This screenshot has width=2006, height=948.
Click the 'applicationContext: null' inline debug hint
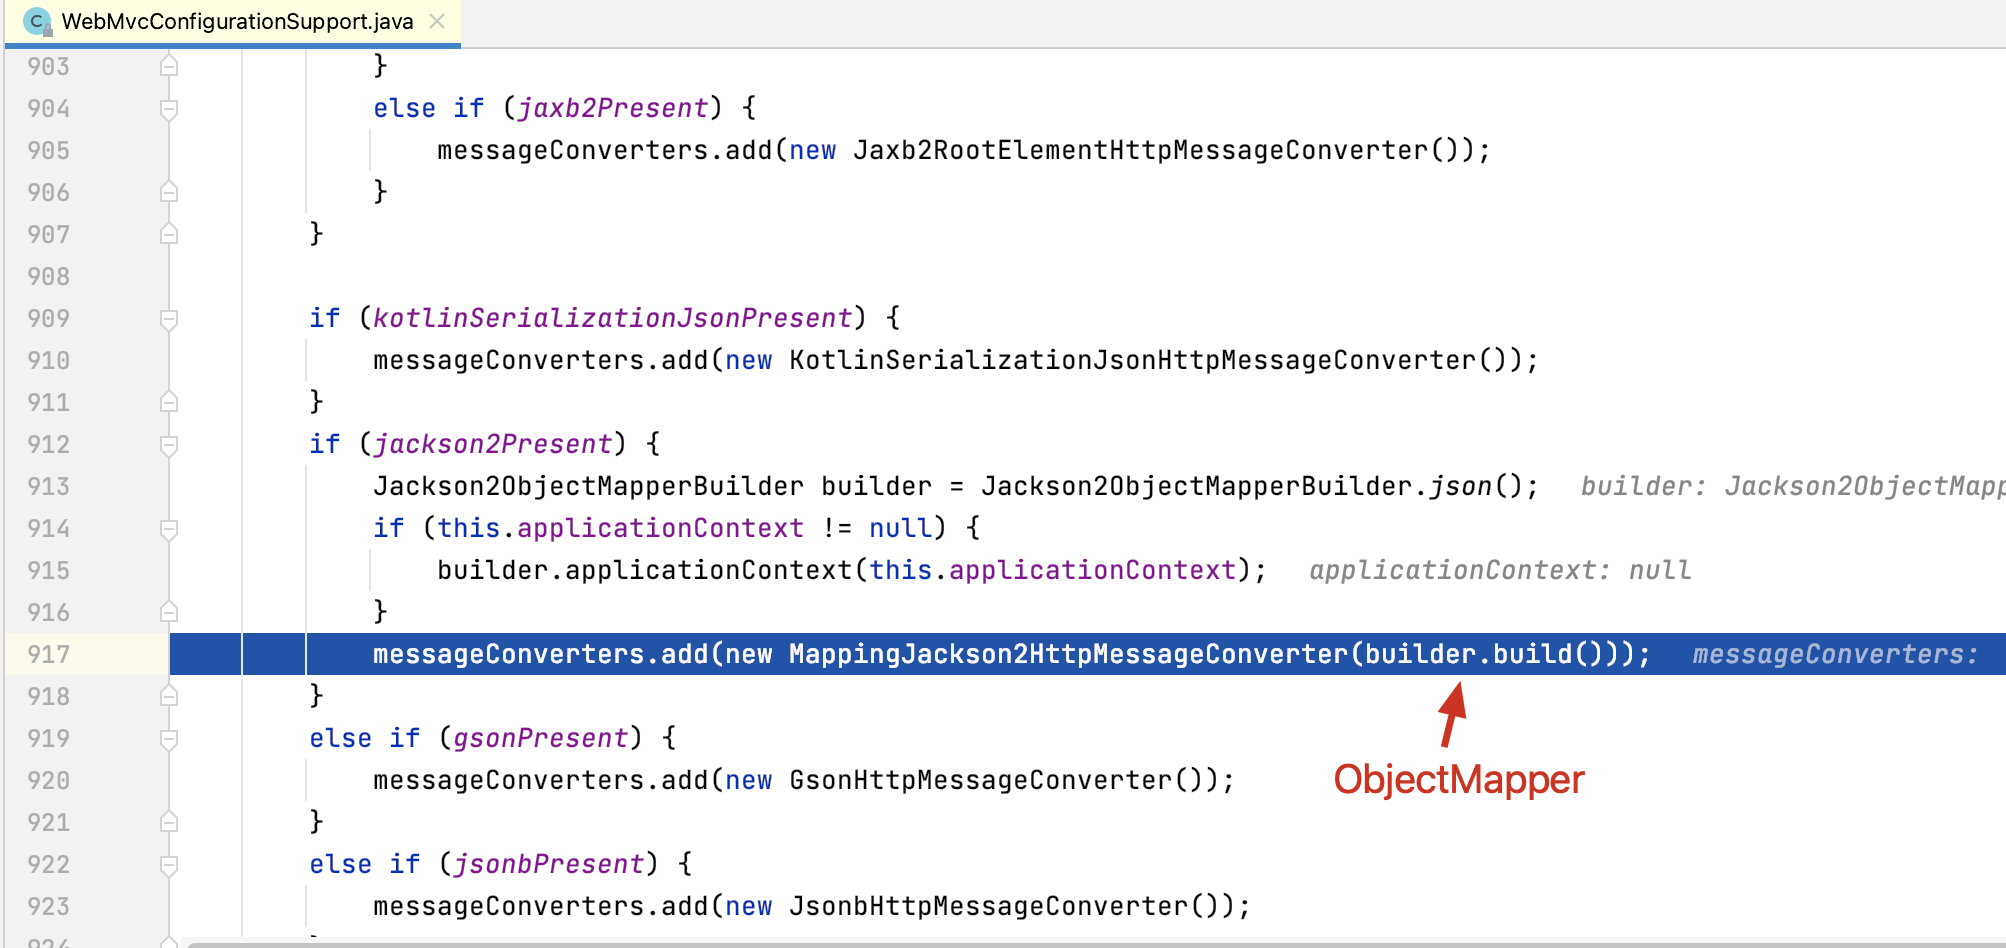(1501, 570)
